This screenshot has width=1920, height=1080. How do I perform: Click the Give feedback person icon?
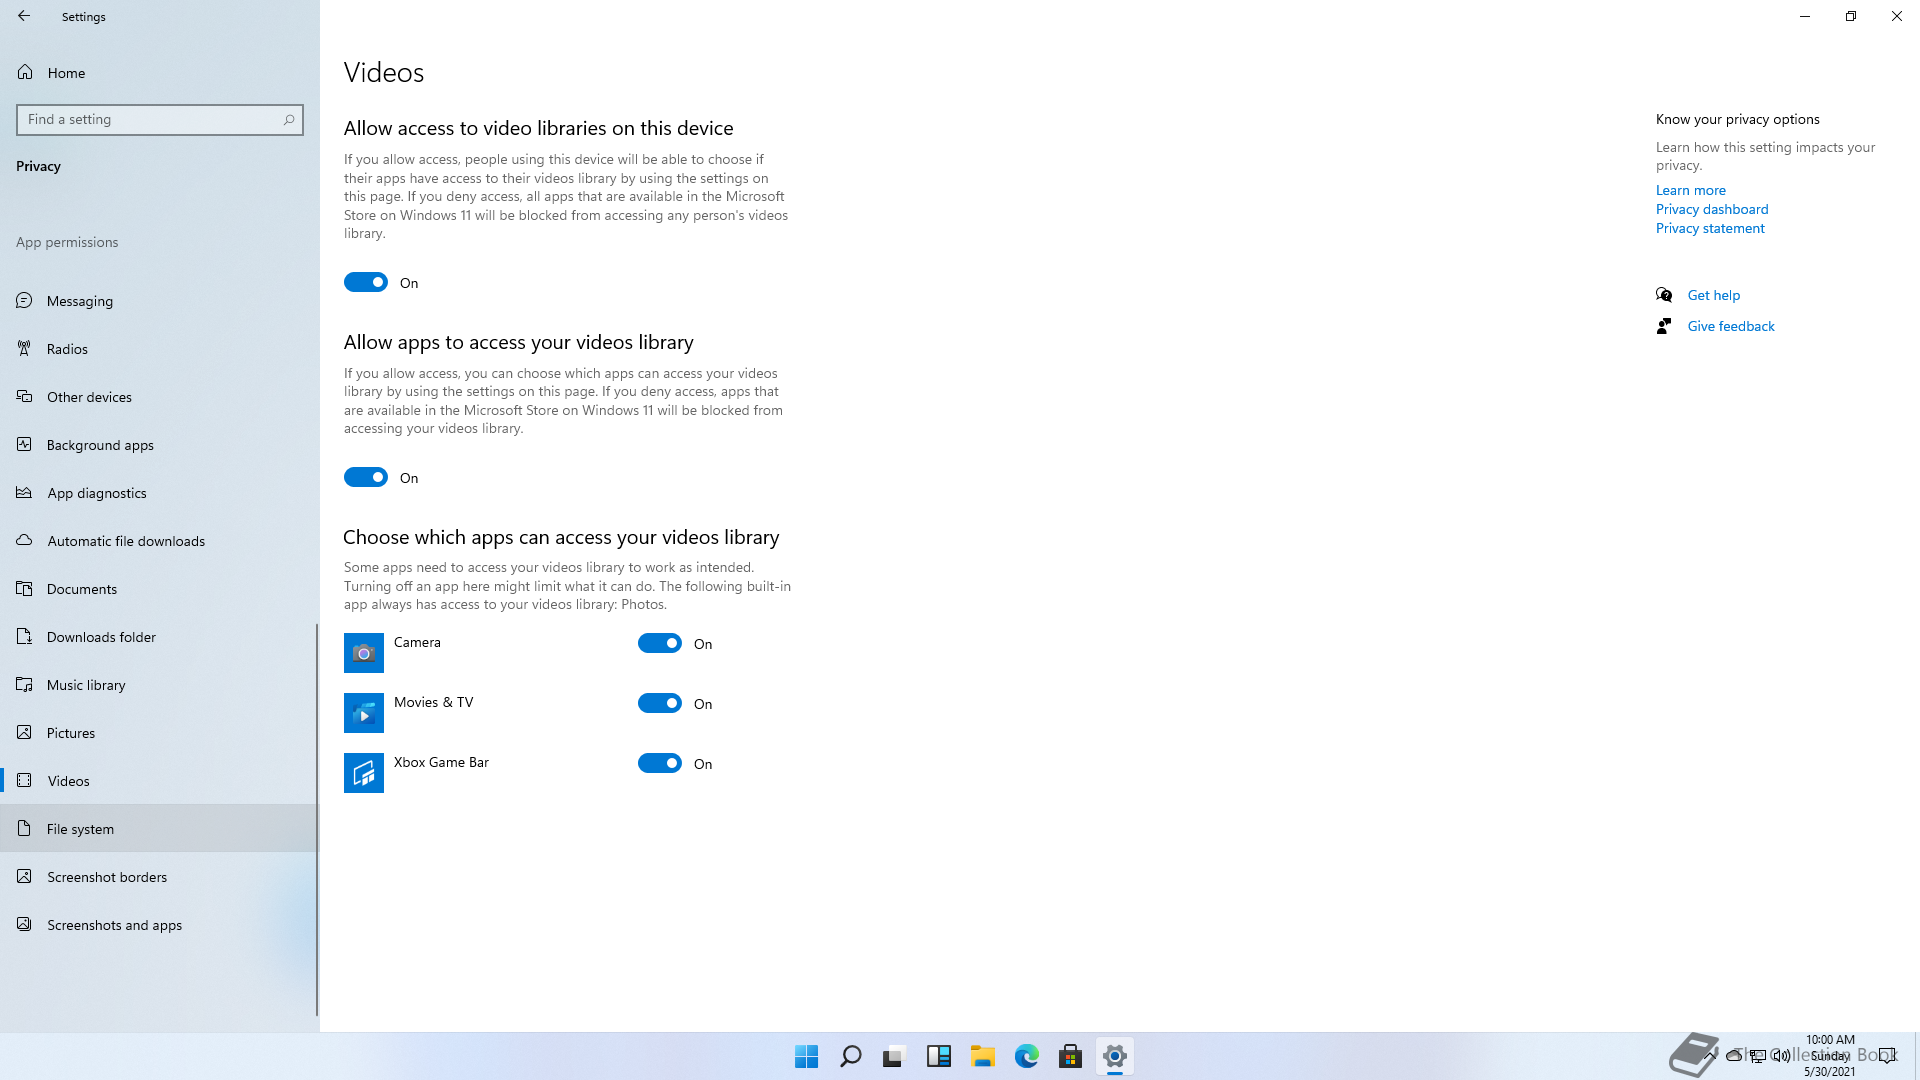1664,326
